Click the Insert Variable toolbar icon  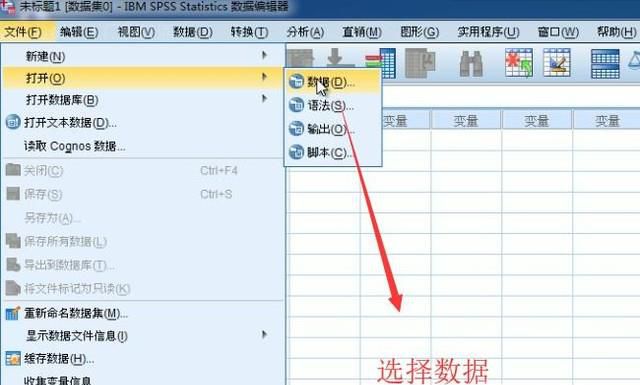click(557, 63)
